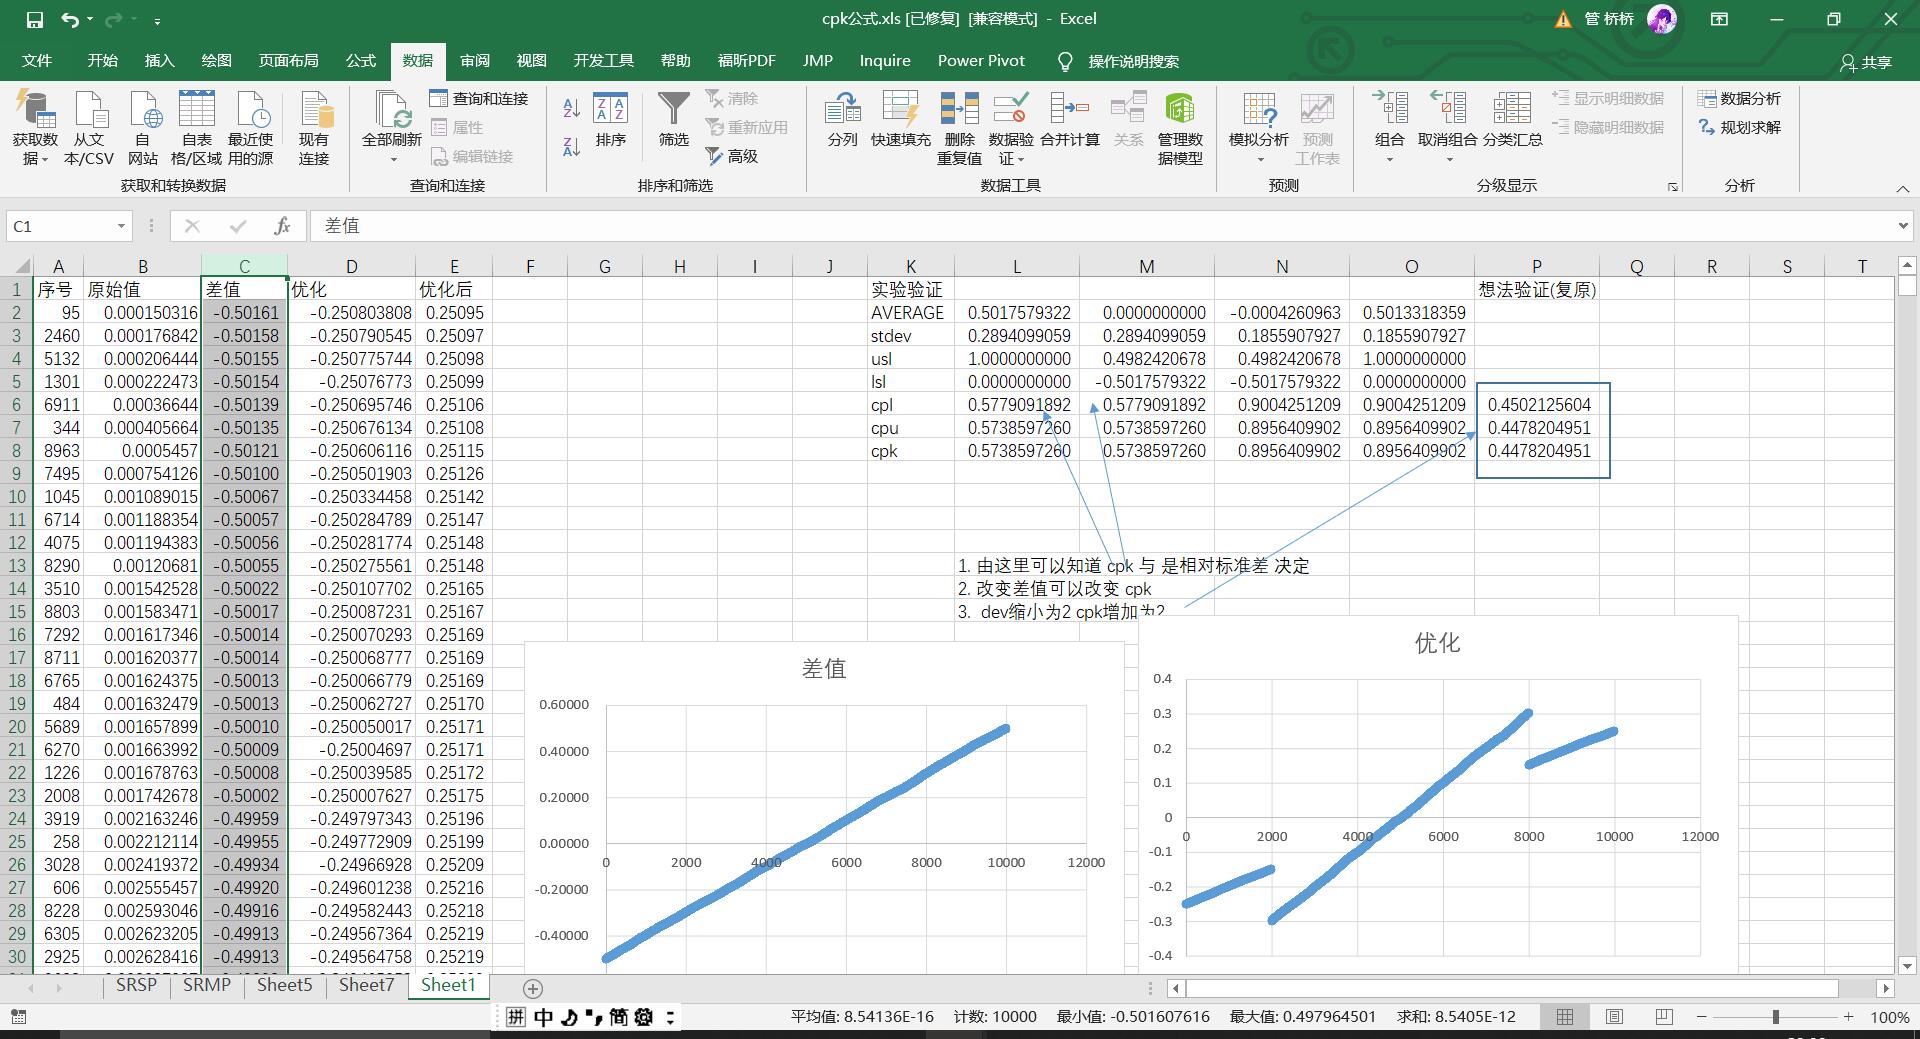Open the 排序 (Sort) dialog icon
Viewport: 1920px width, 1039px height.
click(x=610, y=121)
